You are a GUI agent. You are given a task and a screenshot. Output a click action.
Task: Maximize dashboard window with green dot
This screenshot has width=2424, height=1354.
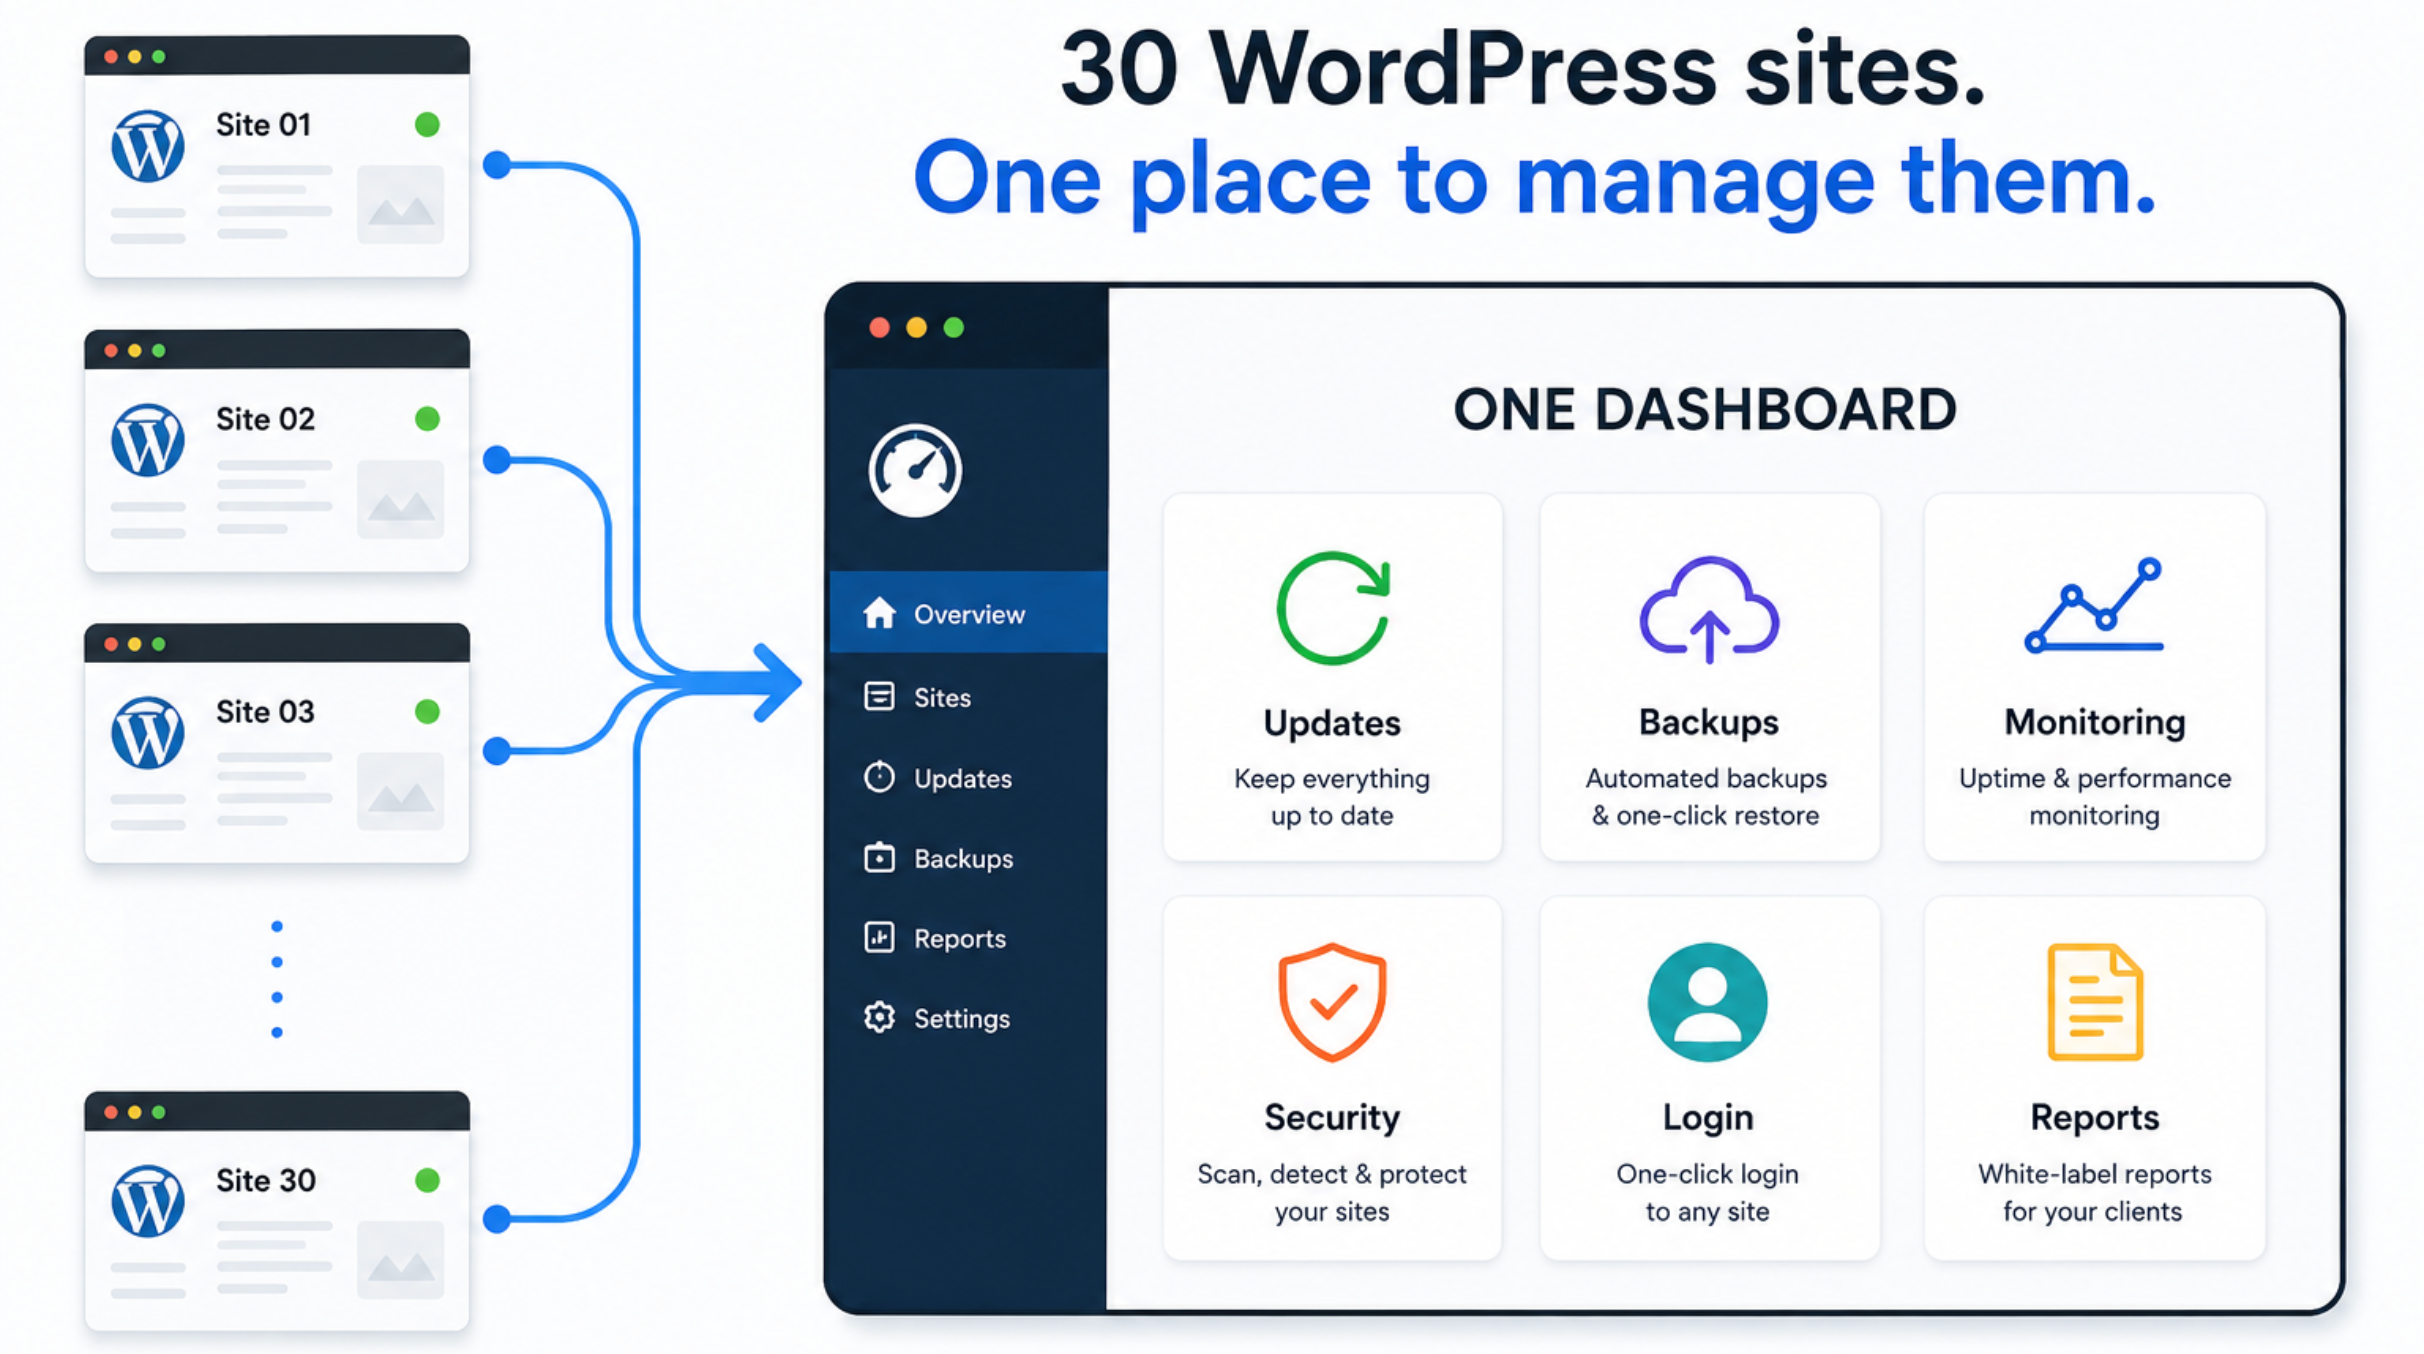(953, 328)
